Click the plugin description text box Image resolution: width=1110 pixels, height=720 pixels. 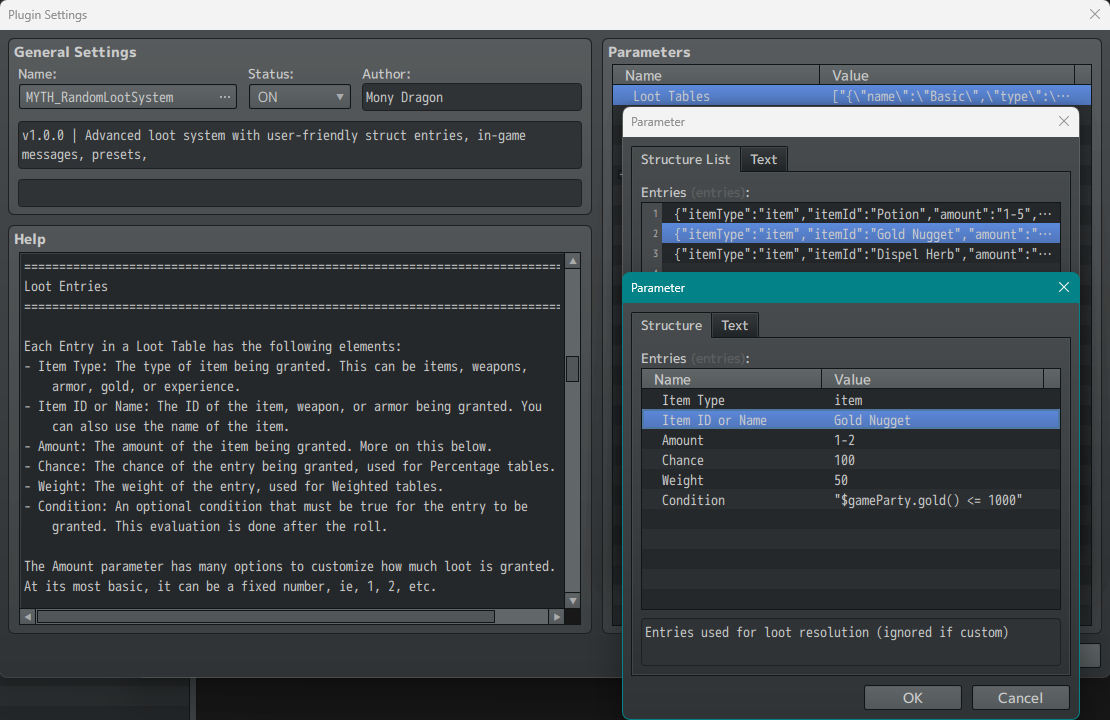[x=299, y=145]
